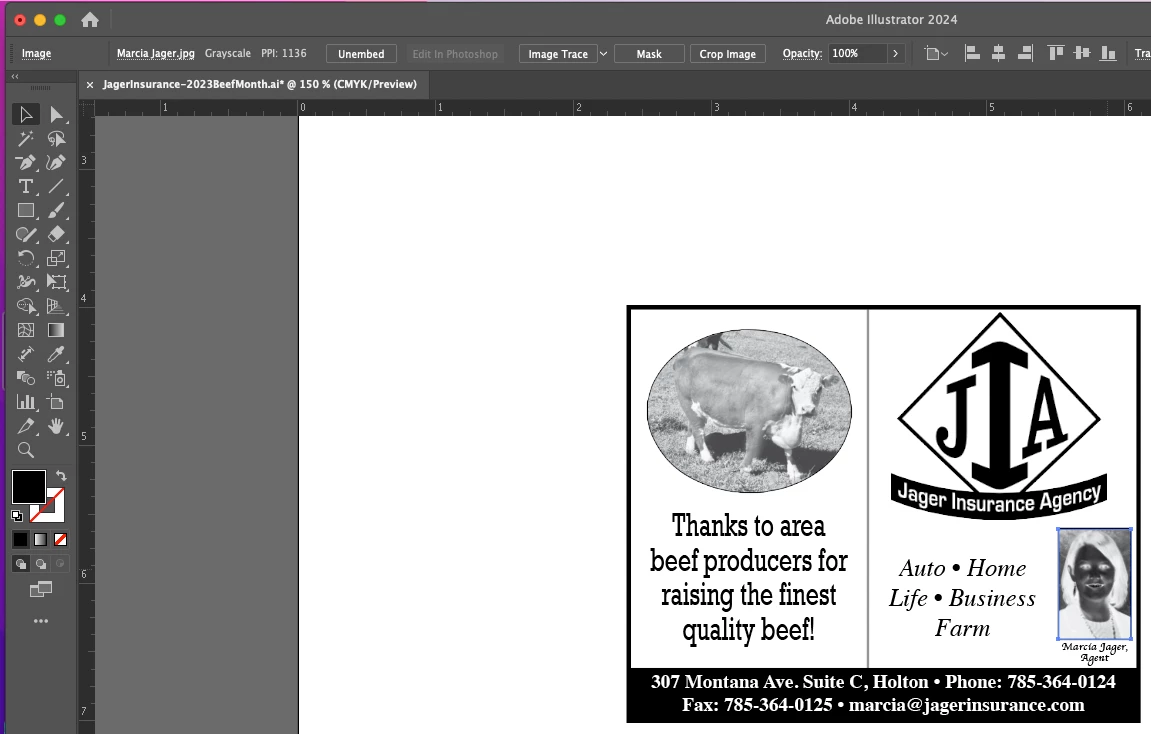Pick the Type tool
Screen dimensions: 1151x734
click(x=26, y=186)
